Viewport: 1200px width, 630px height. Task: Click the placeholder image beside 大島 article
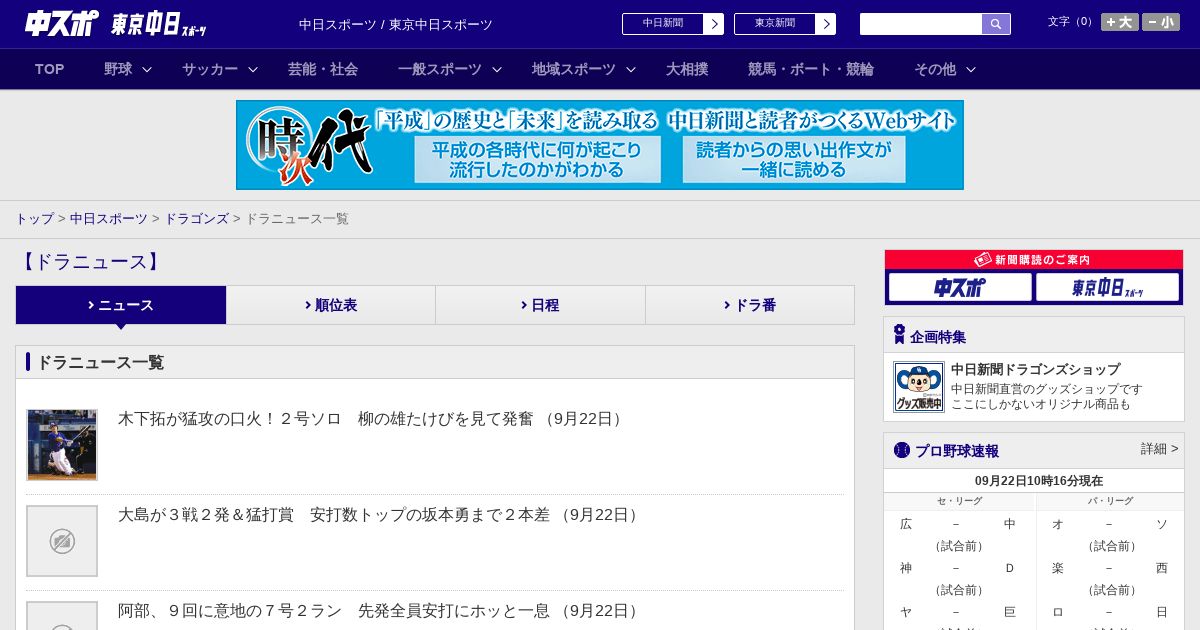pos(62,541)
